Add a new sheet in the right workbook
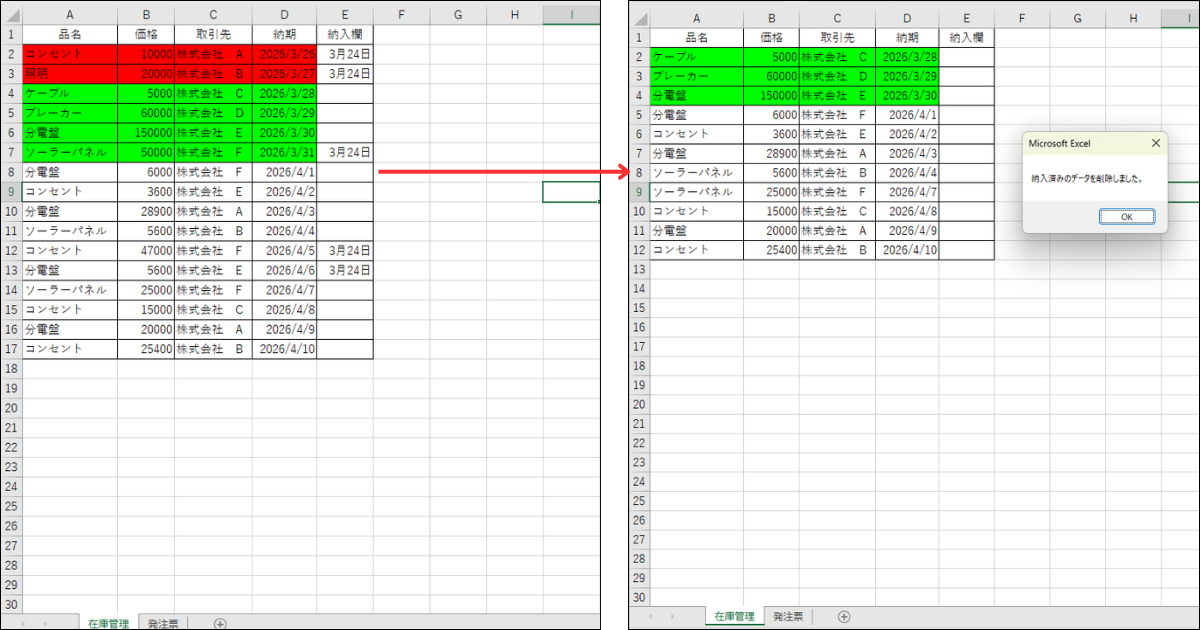Image resolution: width=1200 pixels, height=630 pixels. (x=844, y=616)
